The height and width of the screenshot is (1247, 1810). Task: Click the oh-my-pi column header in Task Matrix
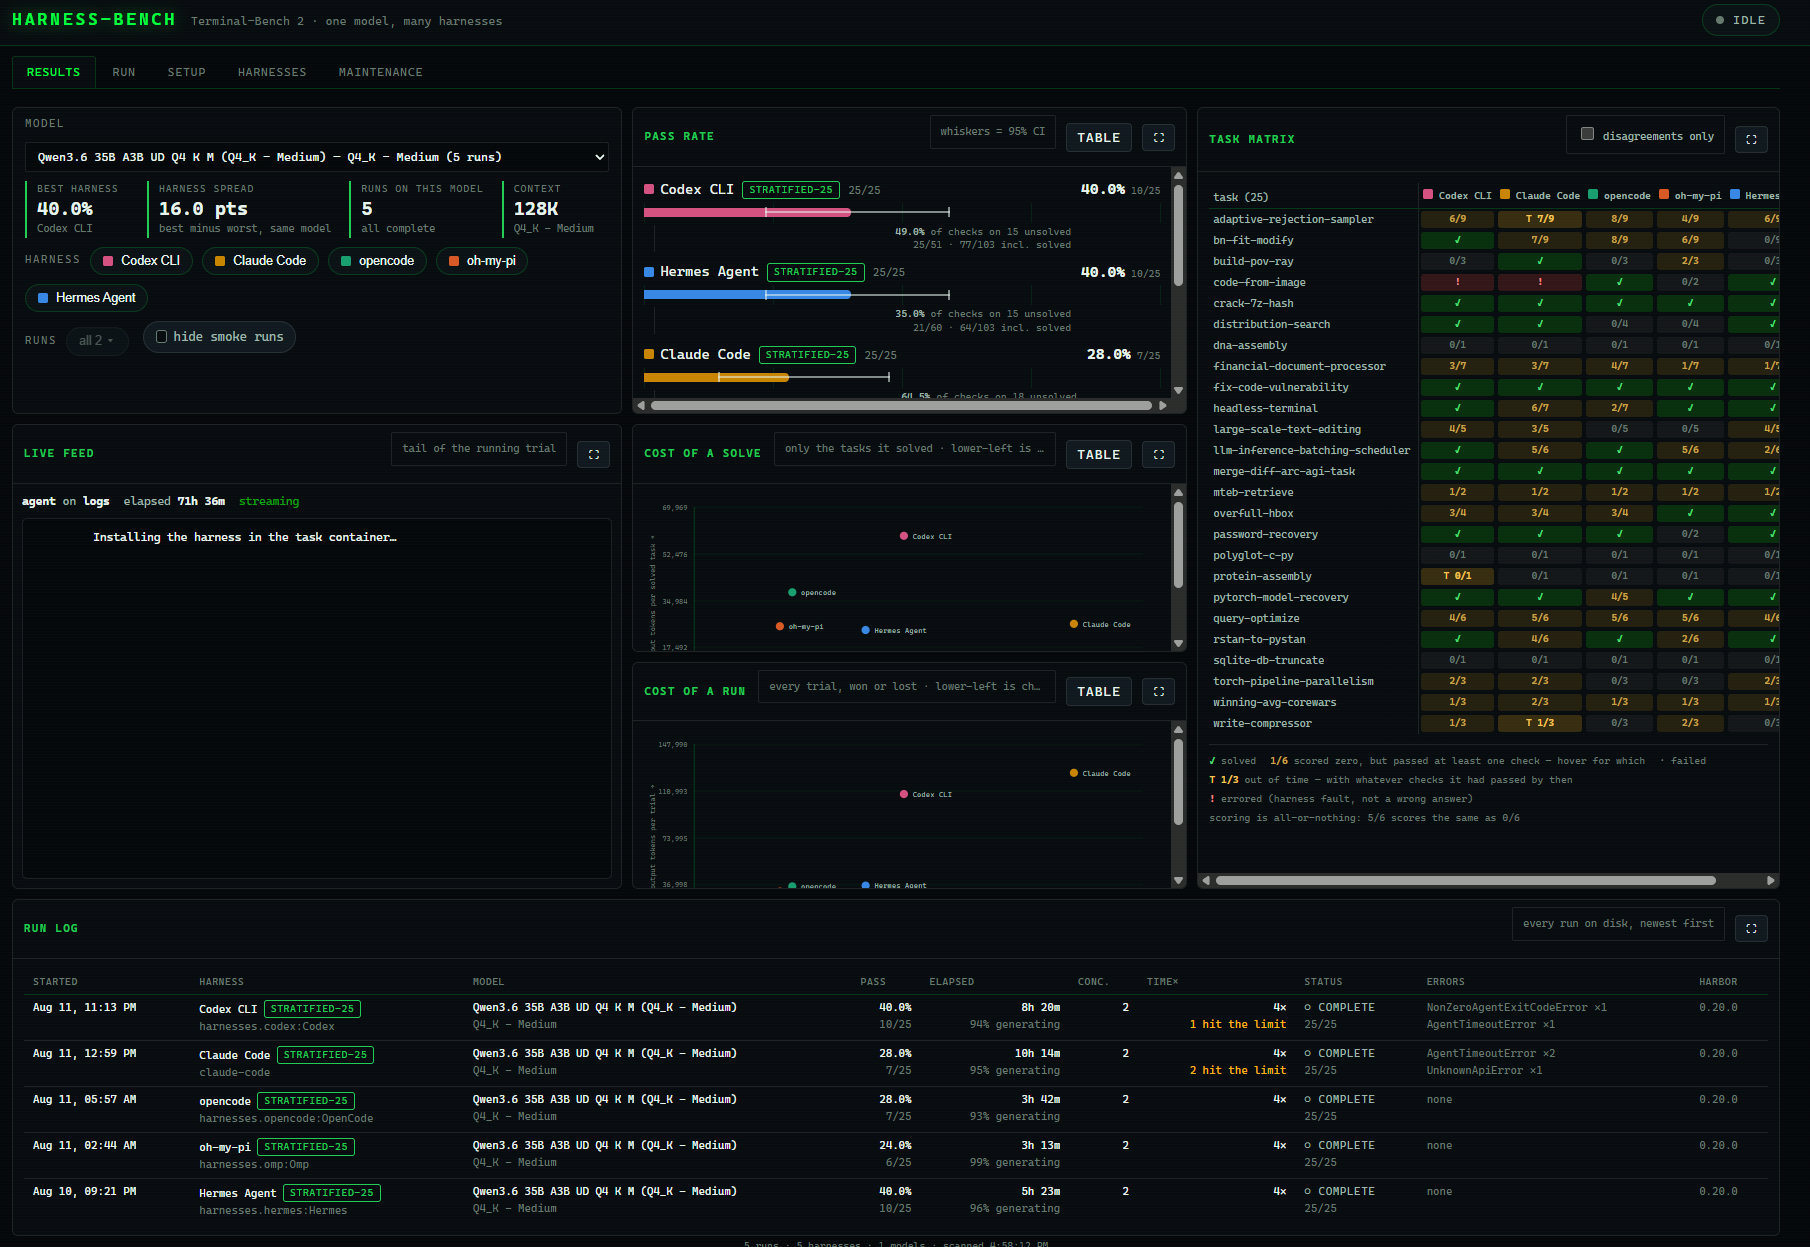pyautogui.click(x=1690, y=196)
